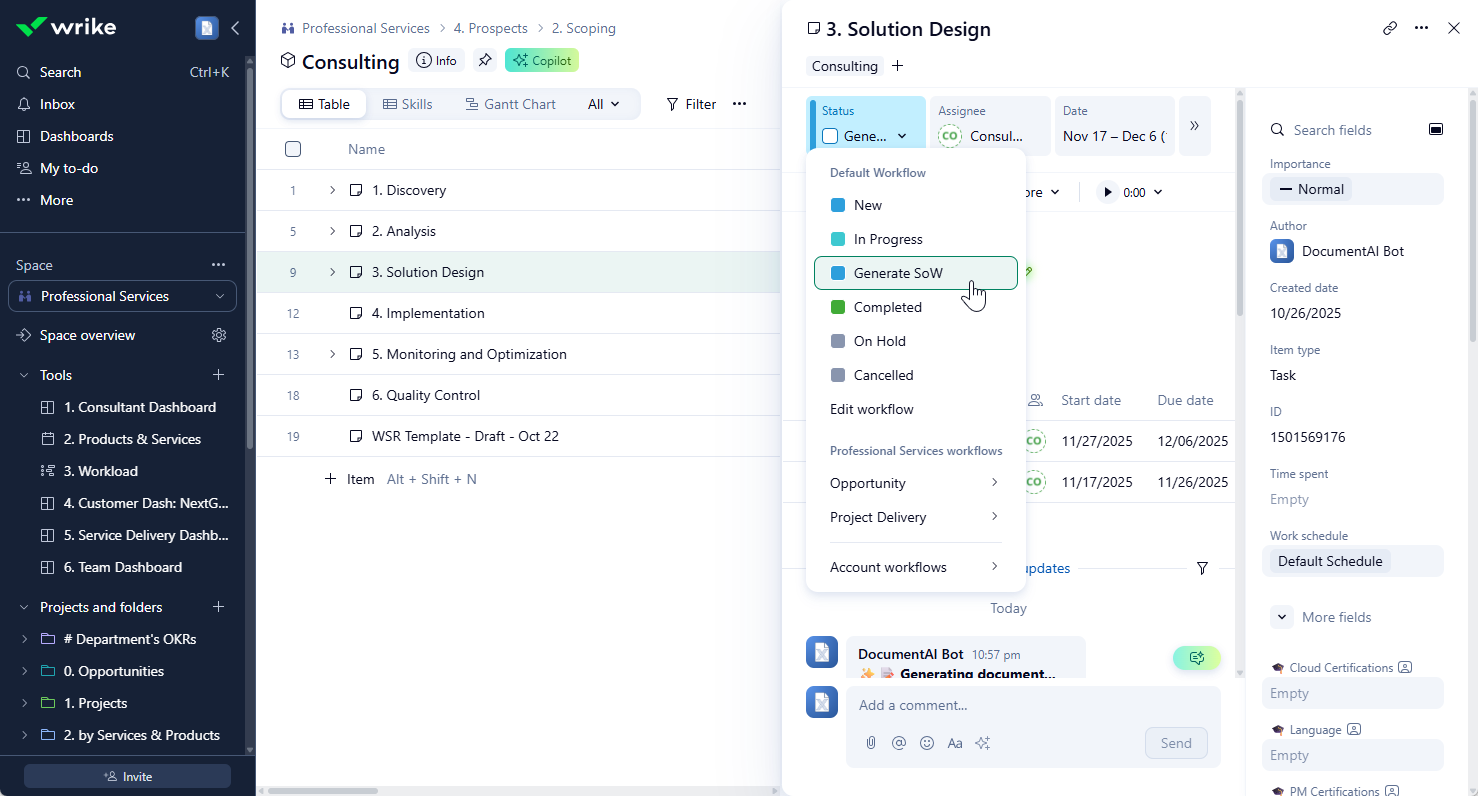The width and height of the screenshot is (1478, 796).
Task: Click the filter icon in updates stream
Action: click(x=1202, y=568)
